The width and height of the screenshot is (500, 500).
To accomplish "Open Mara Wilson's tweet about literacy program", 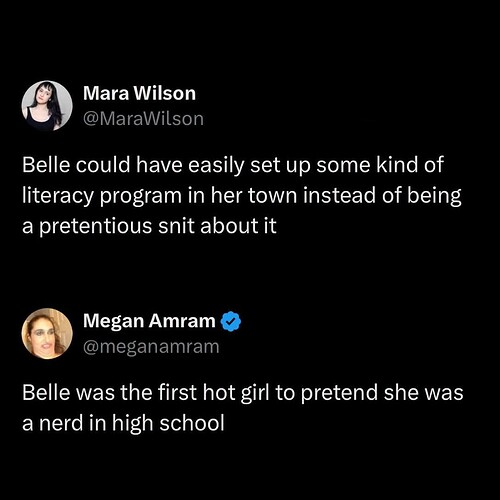I will click(x=242, y=195).
